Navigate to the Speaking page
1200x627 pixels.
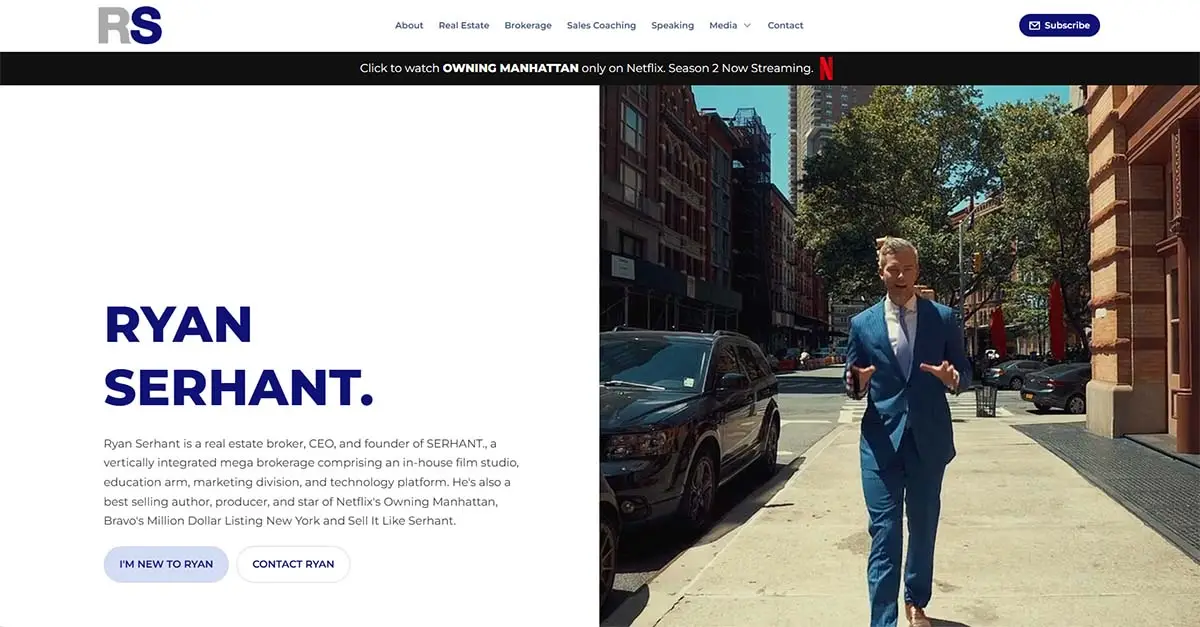click(x=672, y=26)
